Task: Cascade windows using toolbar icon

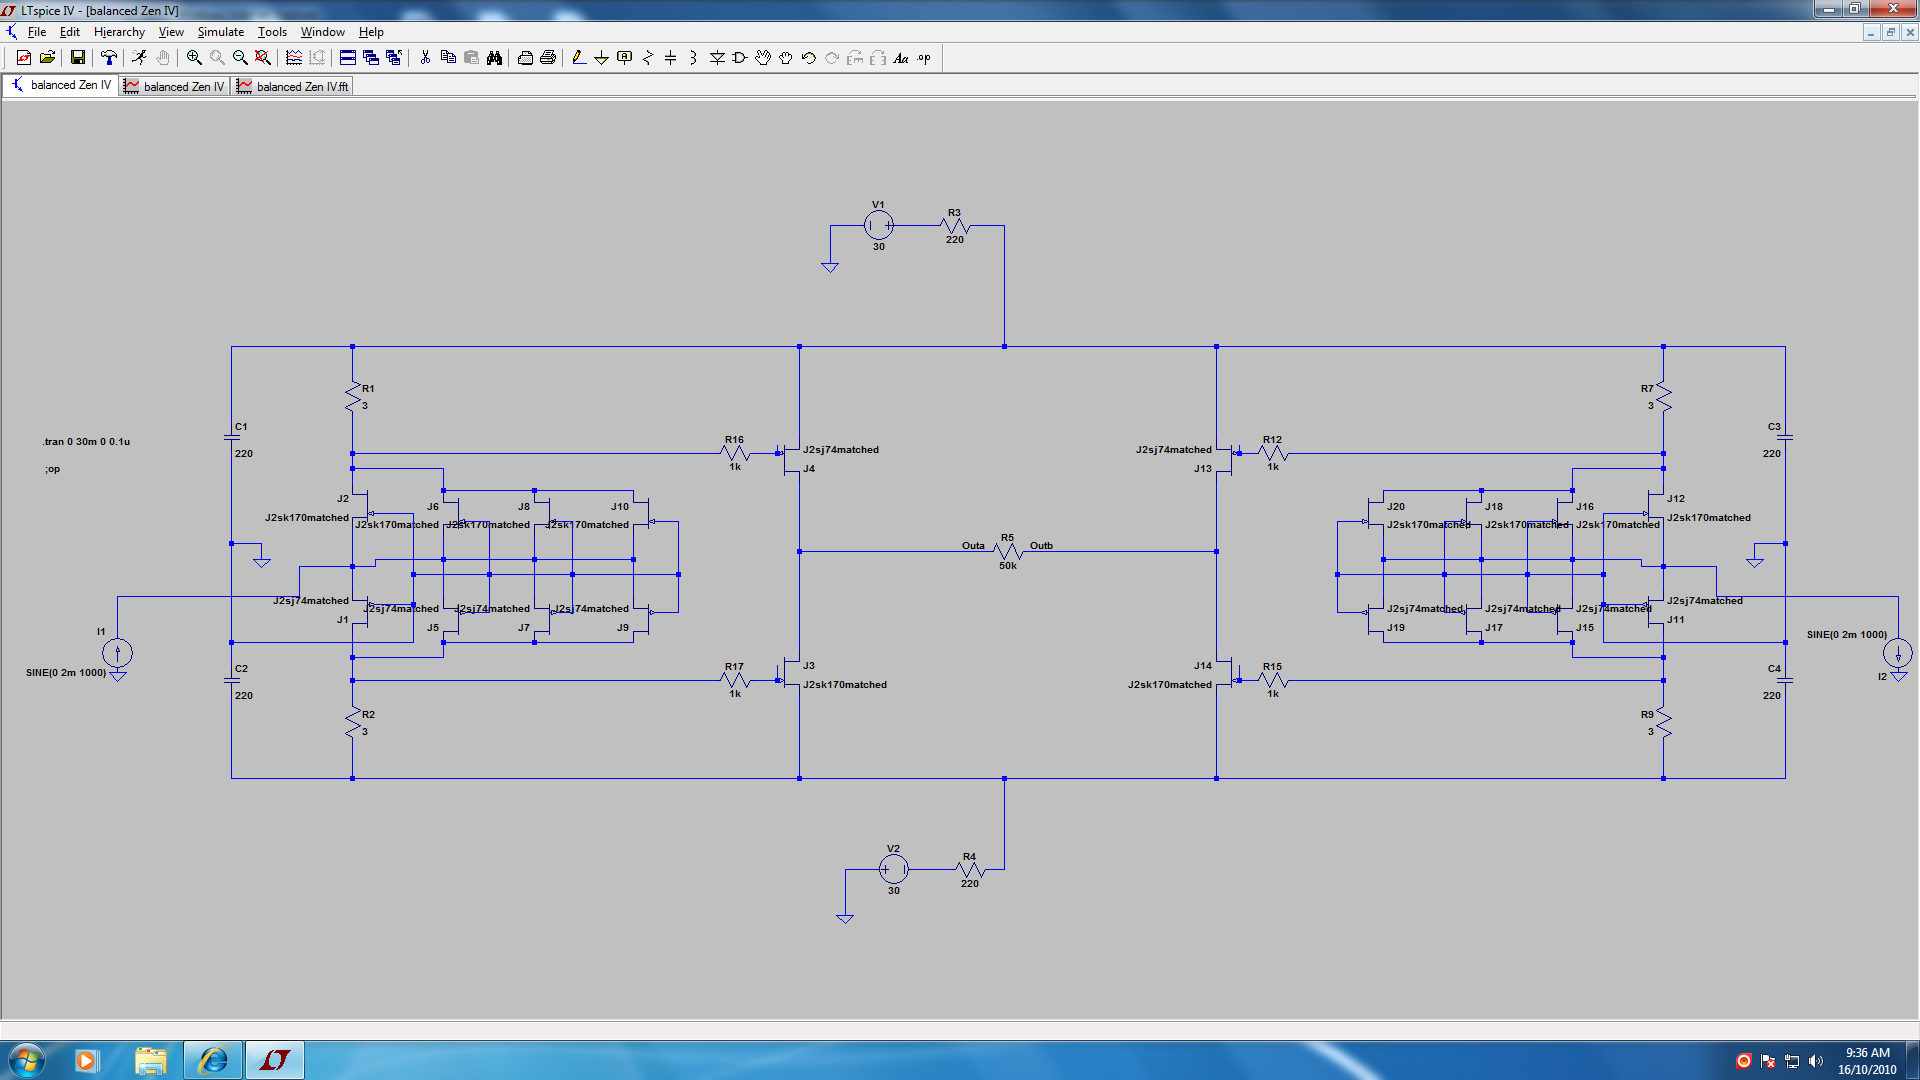Action: (x=370, y=58)
